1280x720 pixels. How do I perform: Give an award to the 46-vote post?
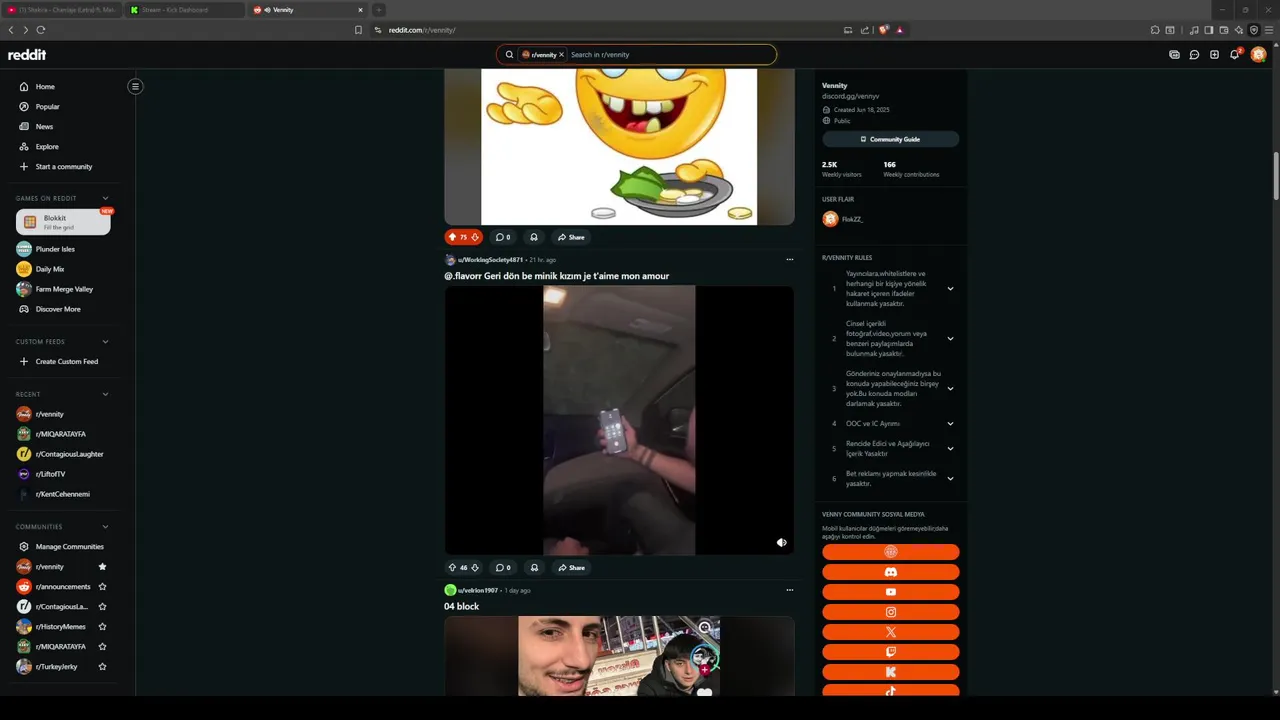(x=534, y=567)
